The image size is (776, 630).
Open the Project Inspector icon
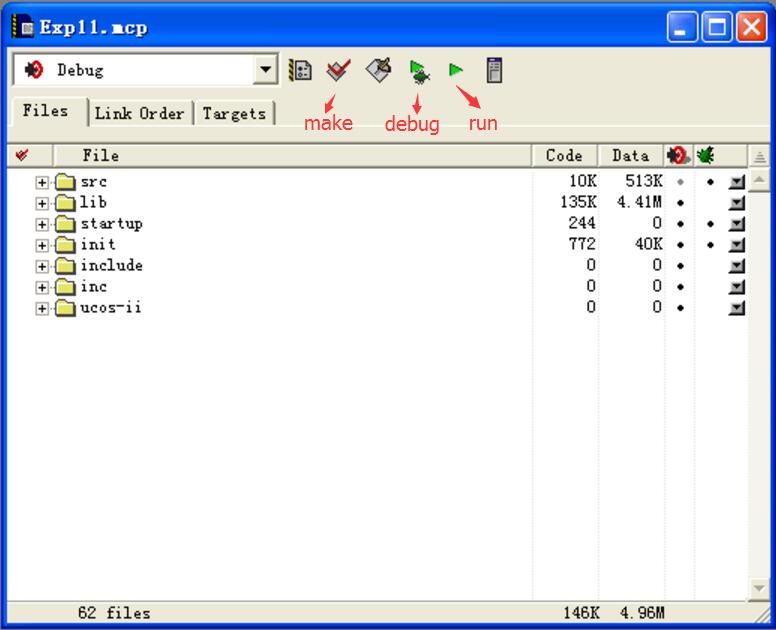(494, 70)
